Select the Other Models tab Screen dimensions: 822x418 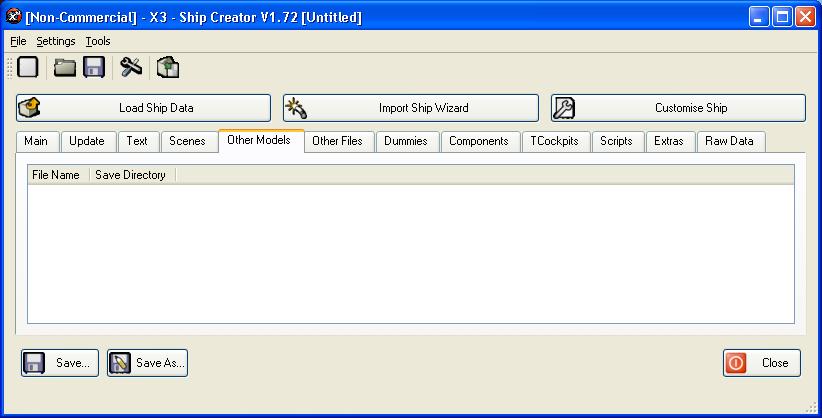[x=261, y=140]
